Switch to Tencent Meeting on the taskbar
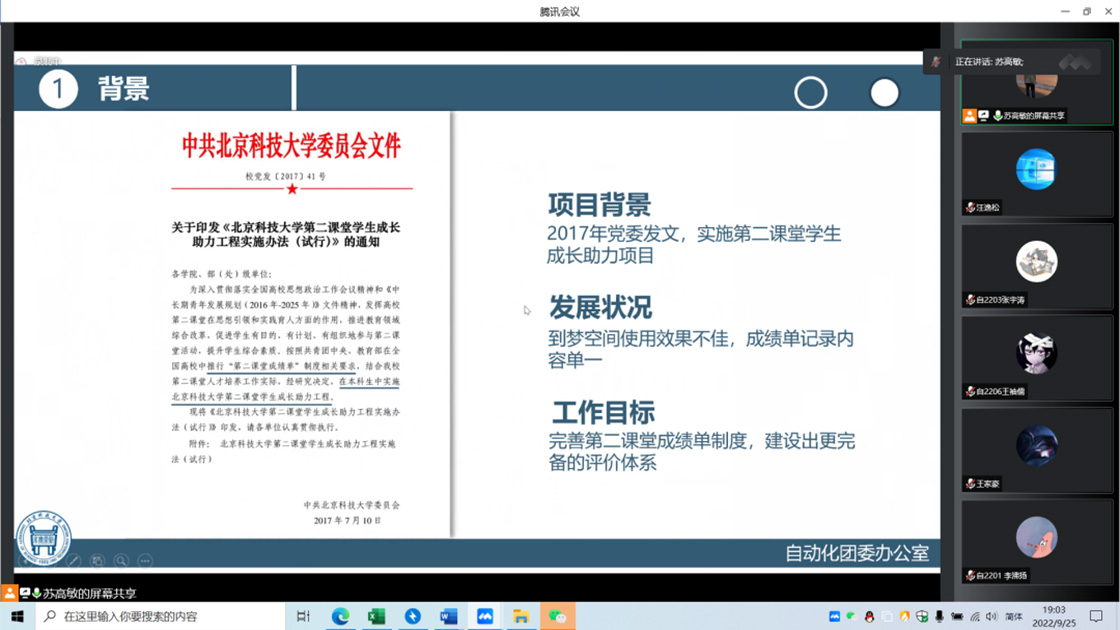Image resolution: width=1120 pixels, height=630 pixels. pos(485,616)
